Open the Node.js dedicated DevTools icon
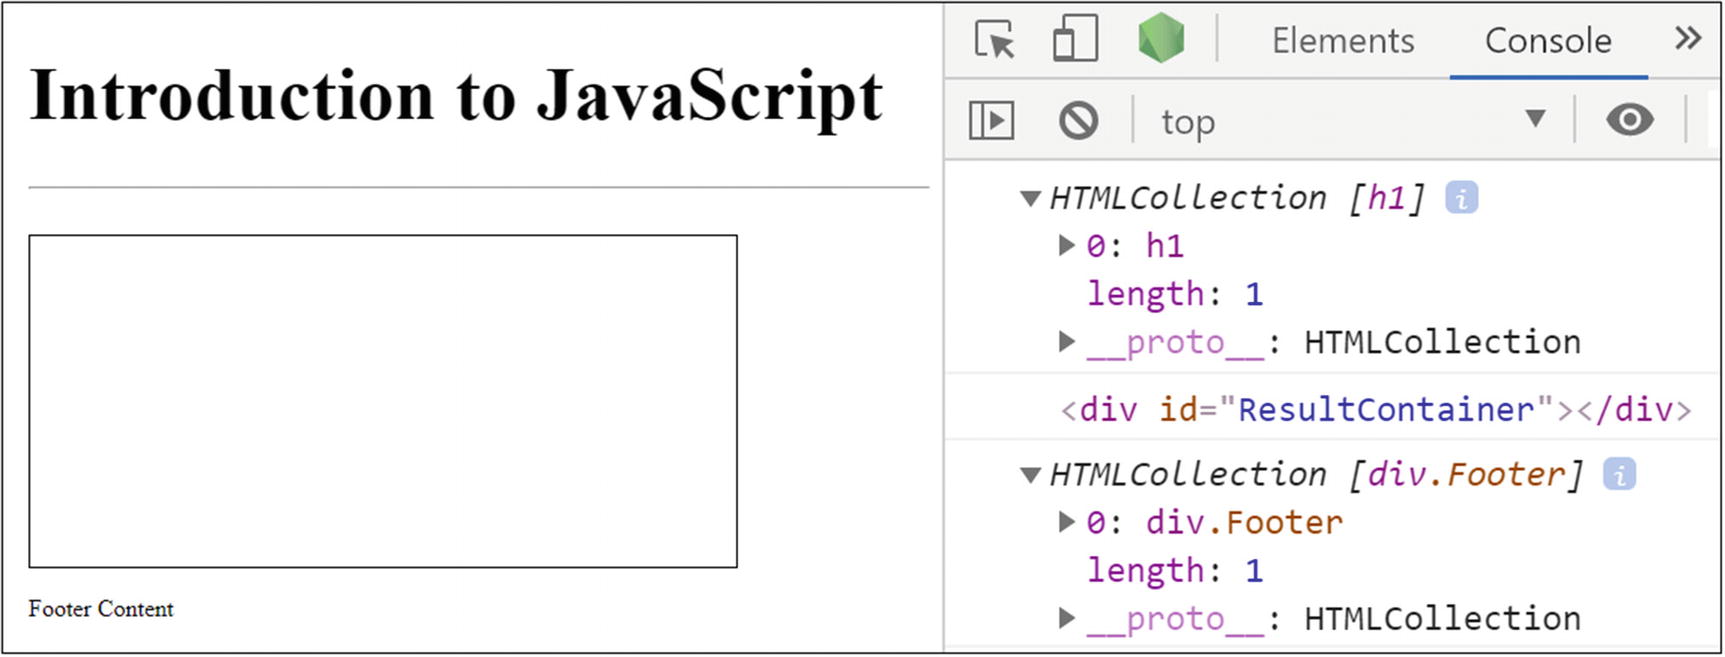 click(x=1160, y=40)
